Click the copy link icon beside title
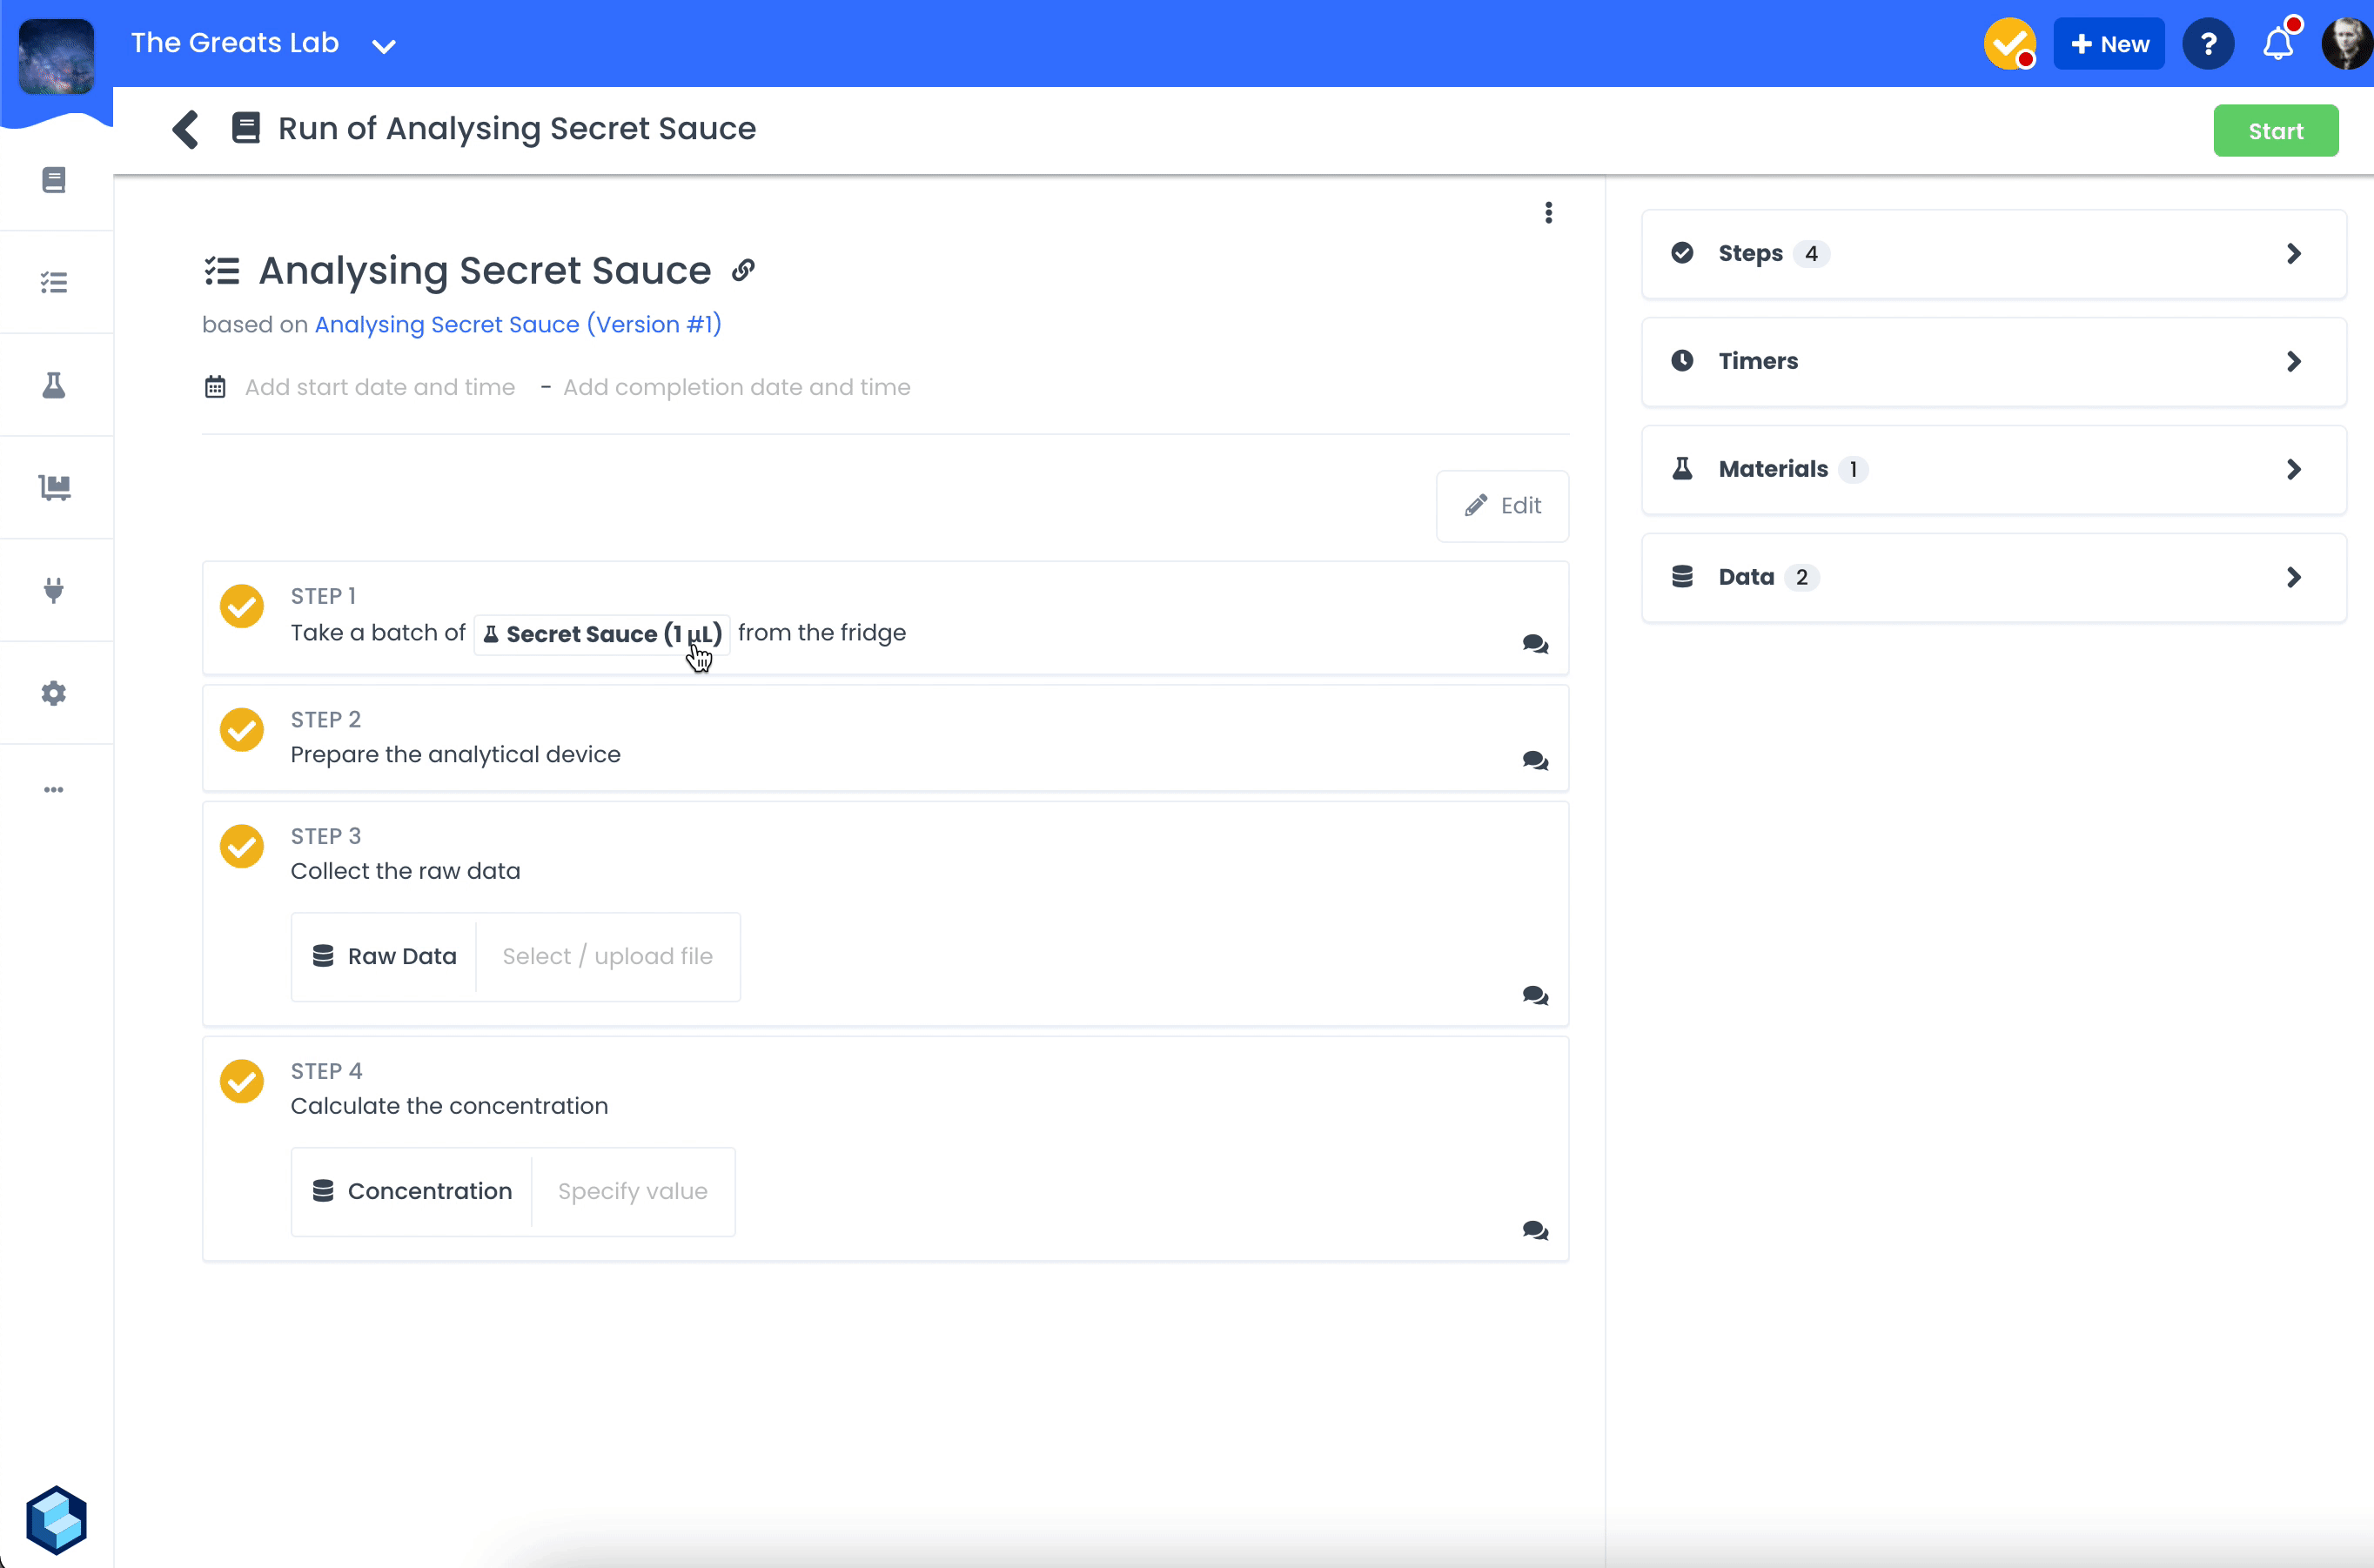This screenshot has width=2374, height=1568. pyautogui.click(x=743, y=270)
